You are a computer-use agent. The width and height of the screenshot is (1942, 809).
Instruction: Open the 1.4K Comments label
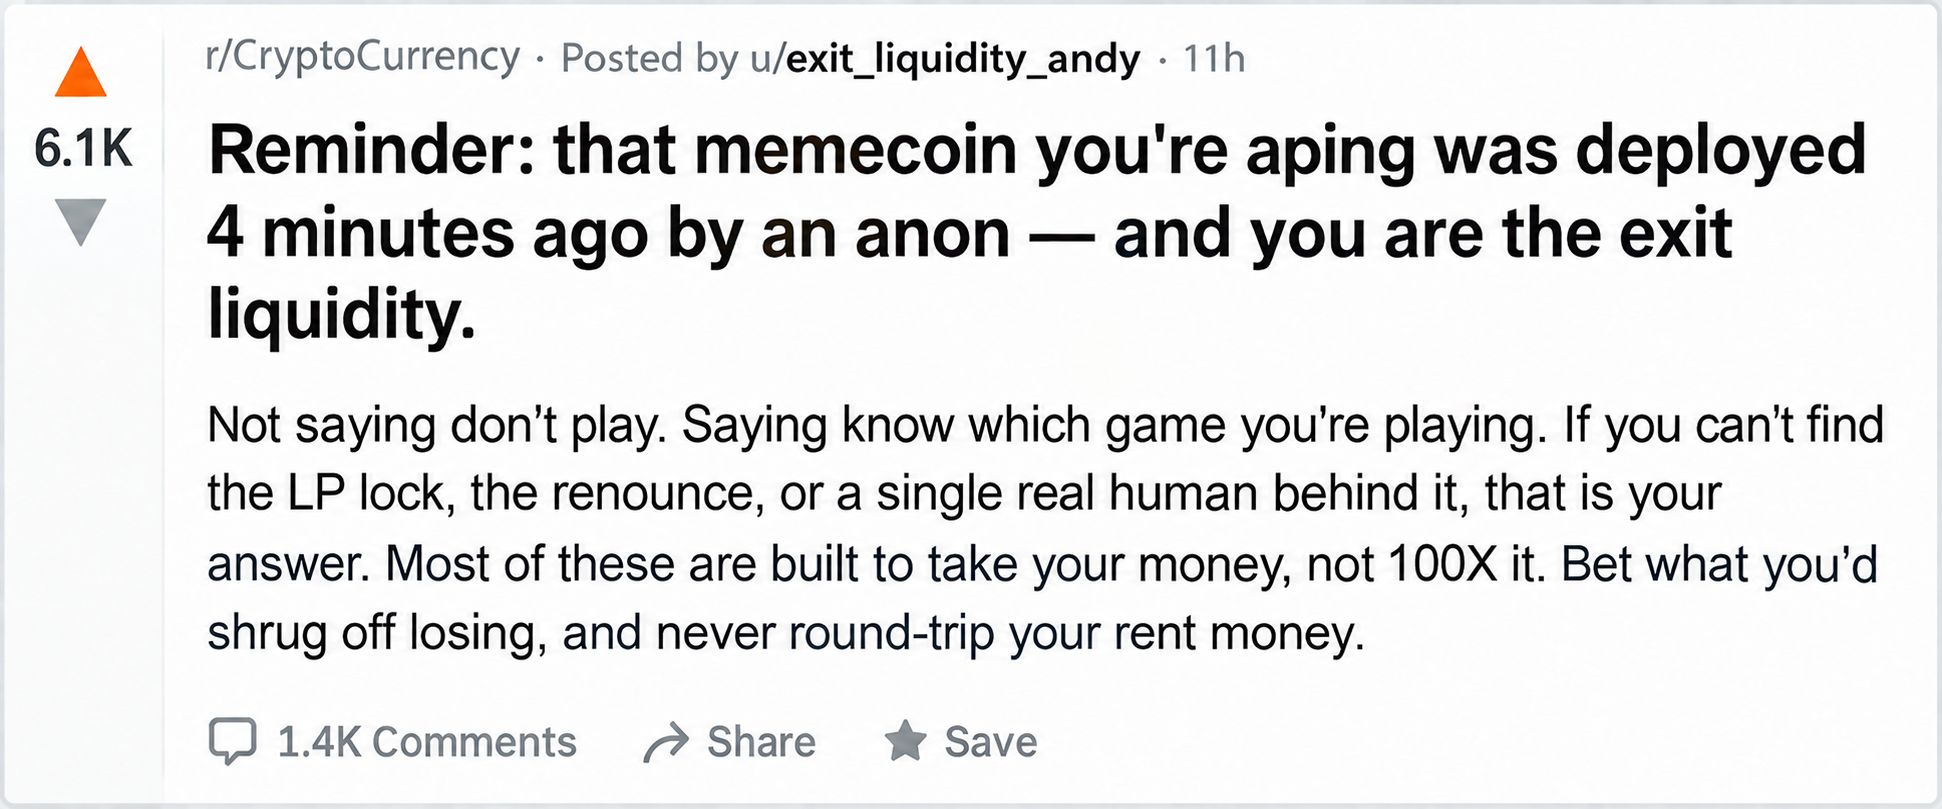(427, 742)
